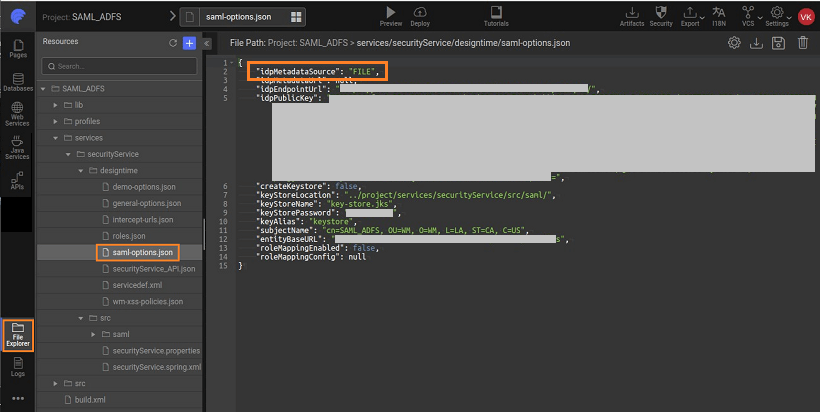Click the Deploy cloud icon
Screen dimensions: 820x412
point(420,12)
